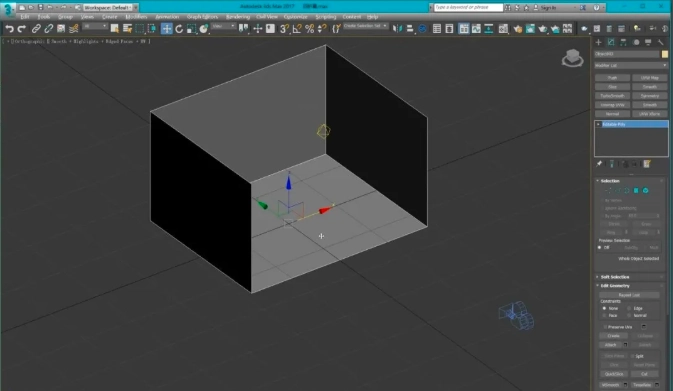The height and width of the screenshot is (391, 673).
Task: Select Normal constraint radio button
Action: click(x=629, y=315)
